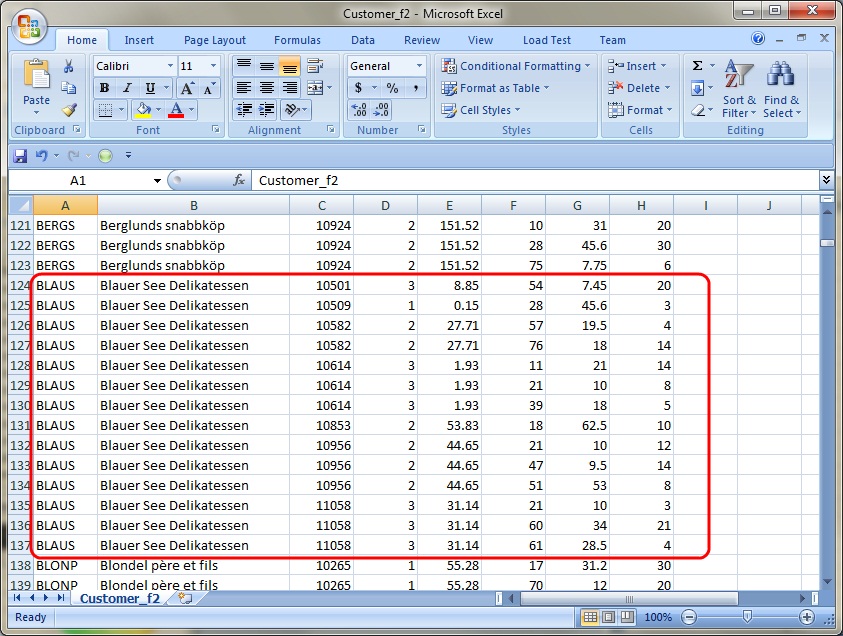Toggle Italic formatting
The width and height of the screenshot is (843, 636).
tap(127, 88)
